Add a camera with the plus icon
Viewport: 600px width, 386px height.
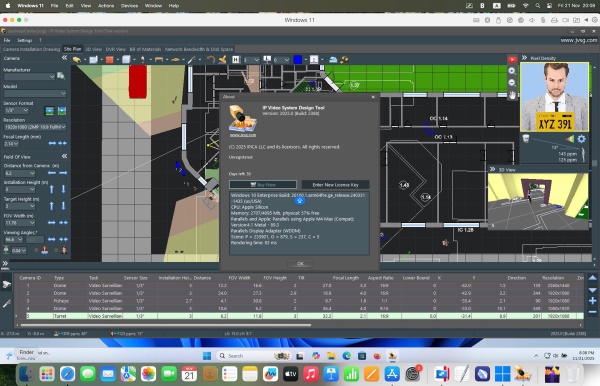[592, 301]
